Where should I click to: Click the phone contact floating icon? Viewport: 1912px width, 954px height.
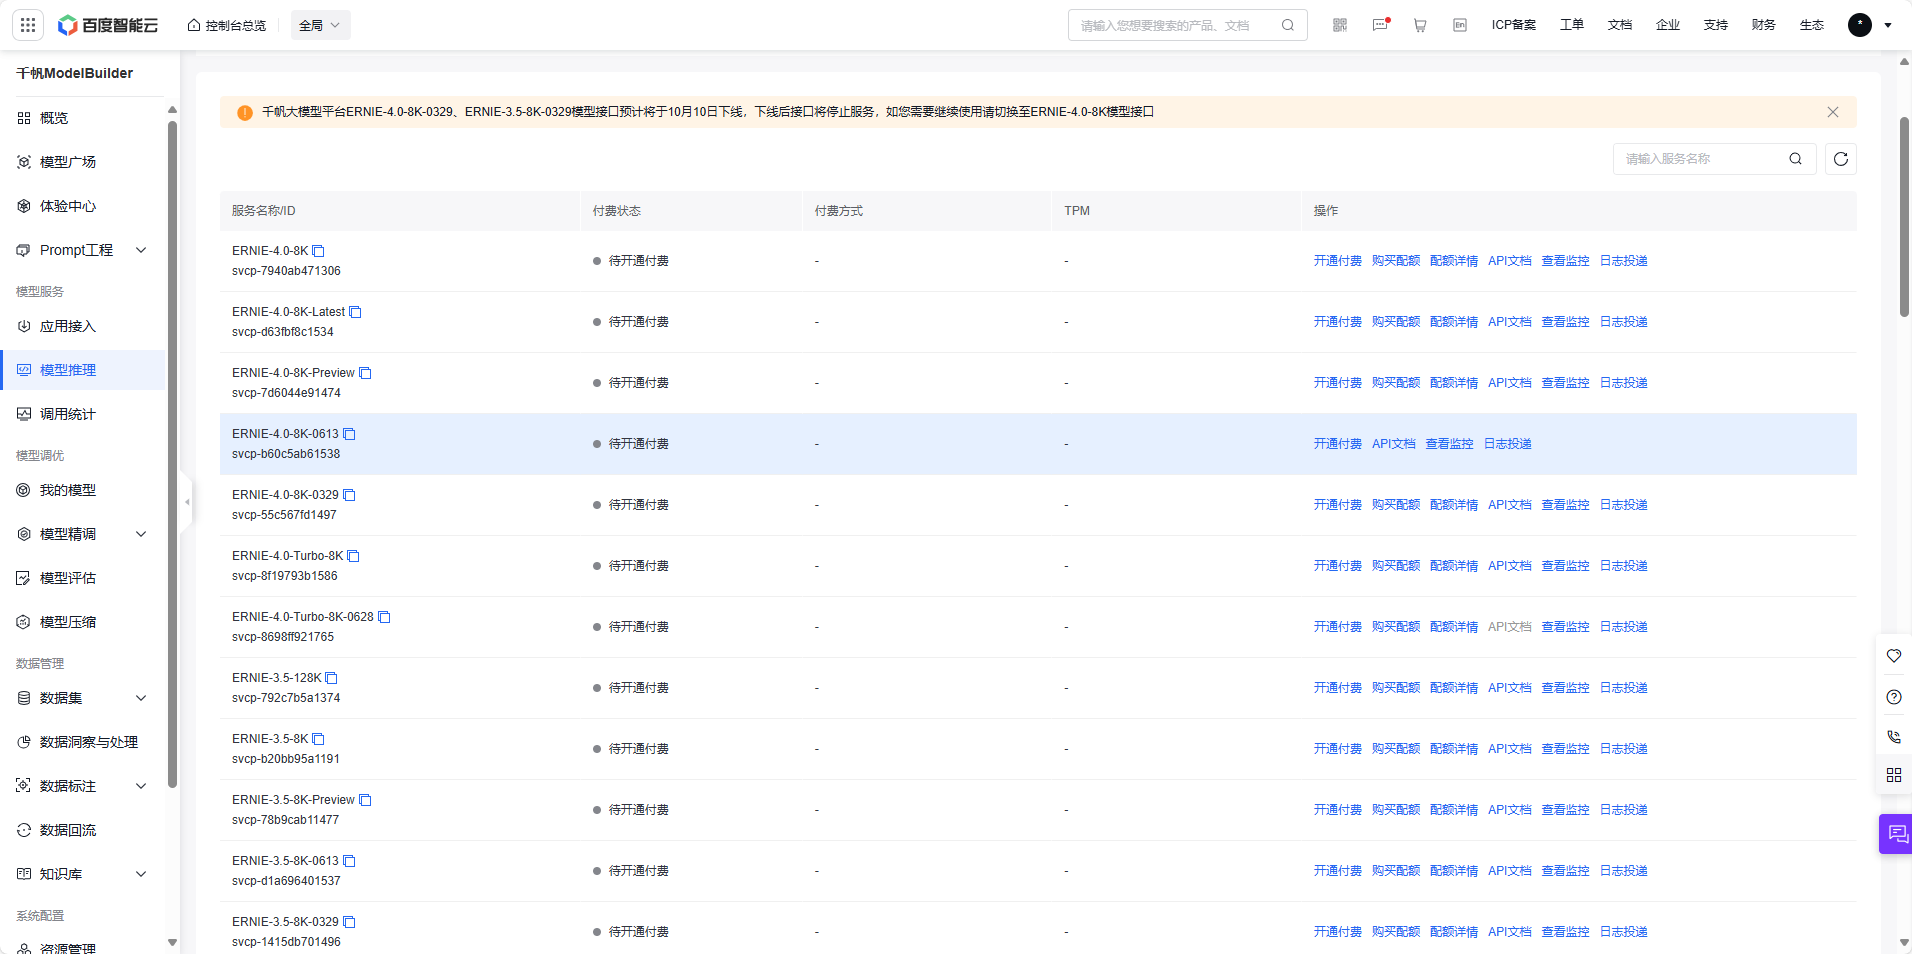pos(1894,736)
